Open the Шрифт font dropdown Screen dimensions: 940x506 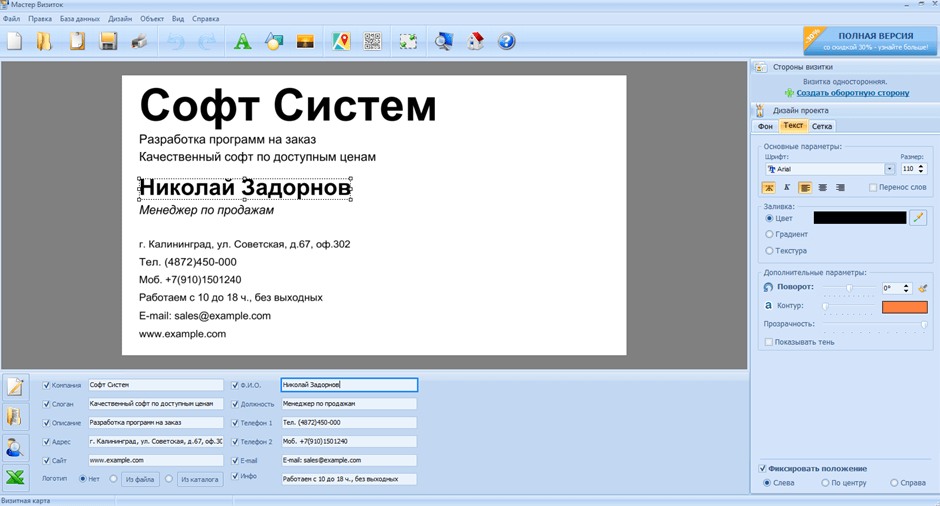[x=889, y=169]
